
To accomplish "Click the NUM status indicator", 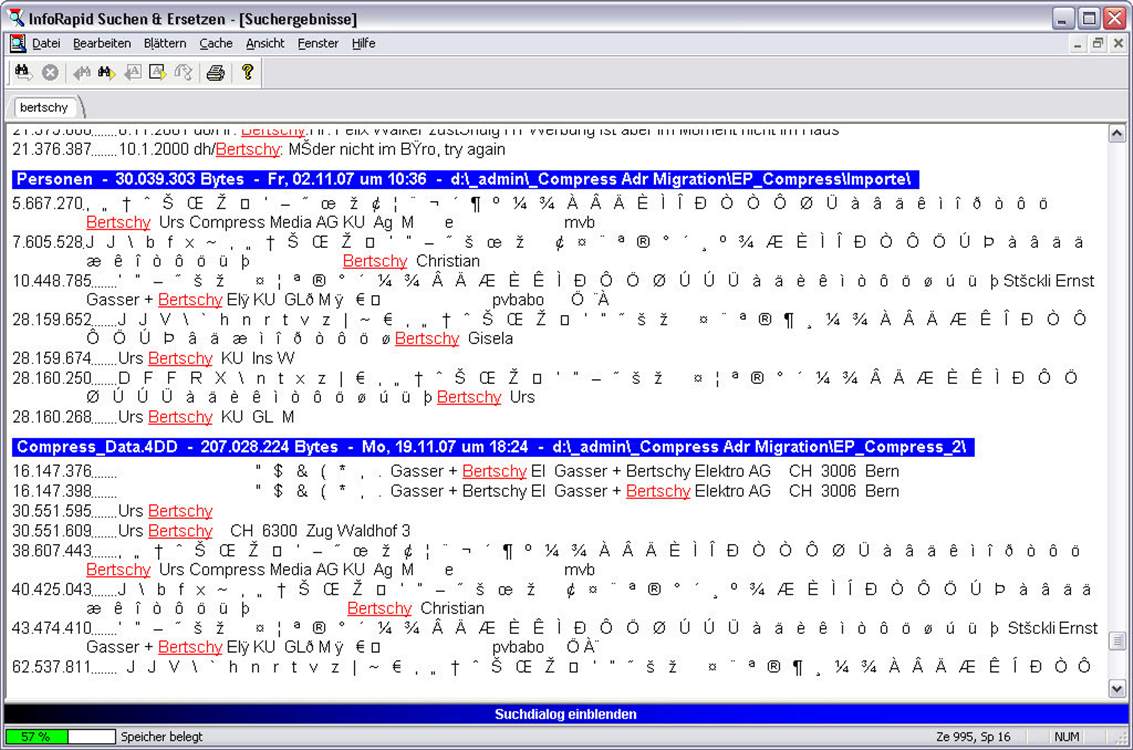I will point(1067,736).
